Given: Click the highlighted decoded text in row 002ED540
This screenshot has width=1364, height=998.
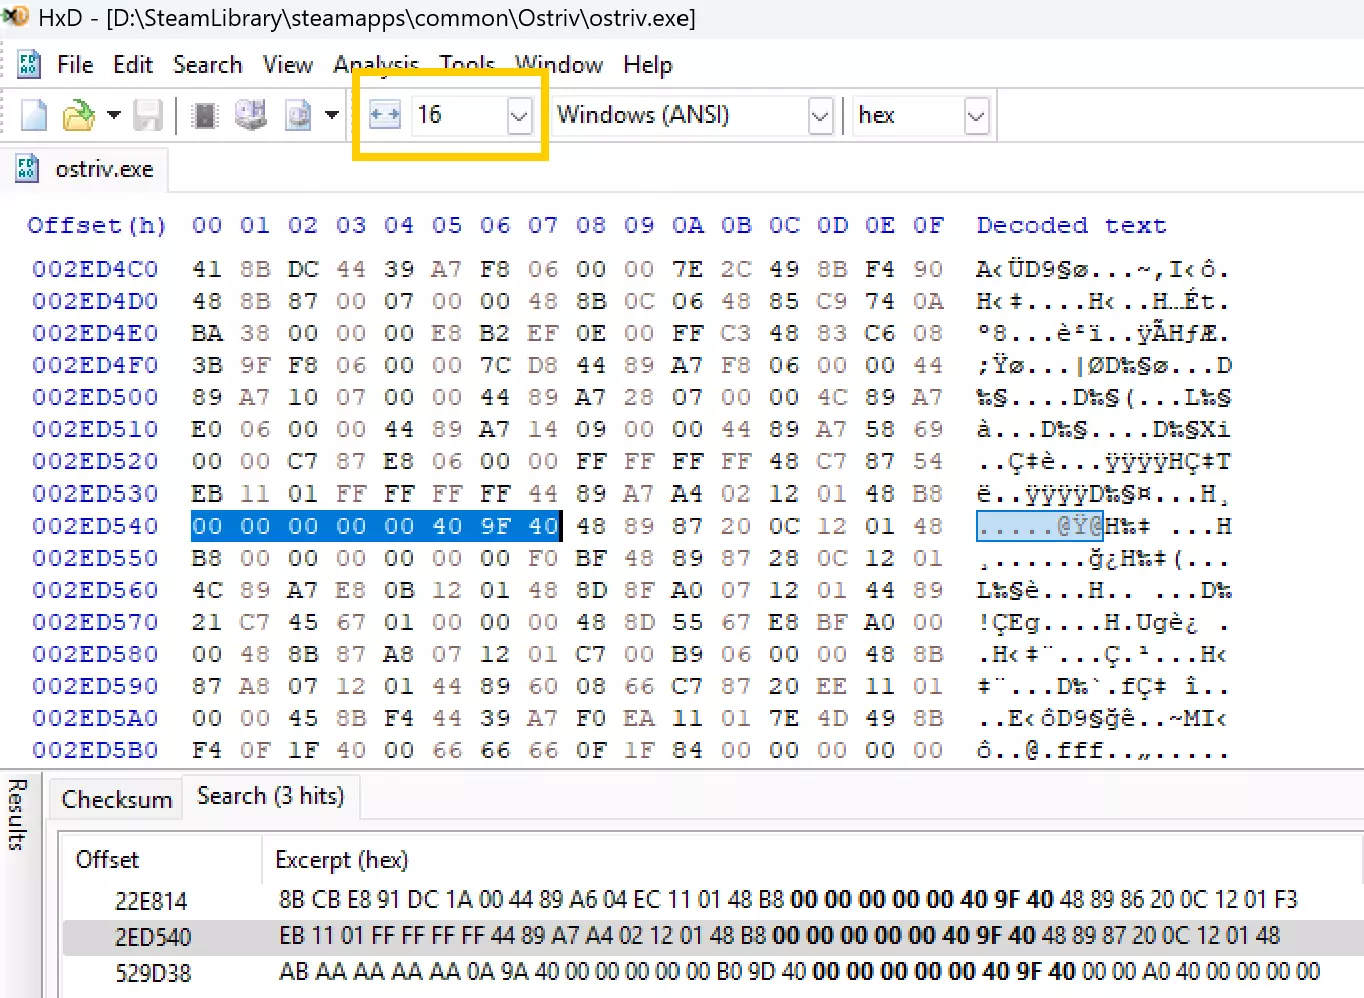Looking at the screenshot, I should pos(1040,526).
